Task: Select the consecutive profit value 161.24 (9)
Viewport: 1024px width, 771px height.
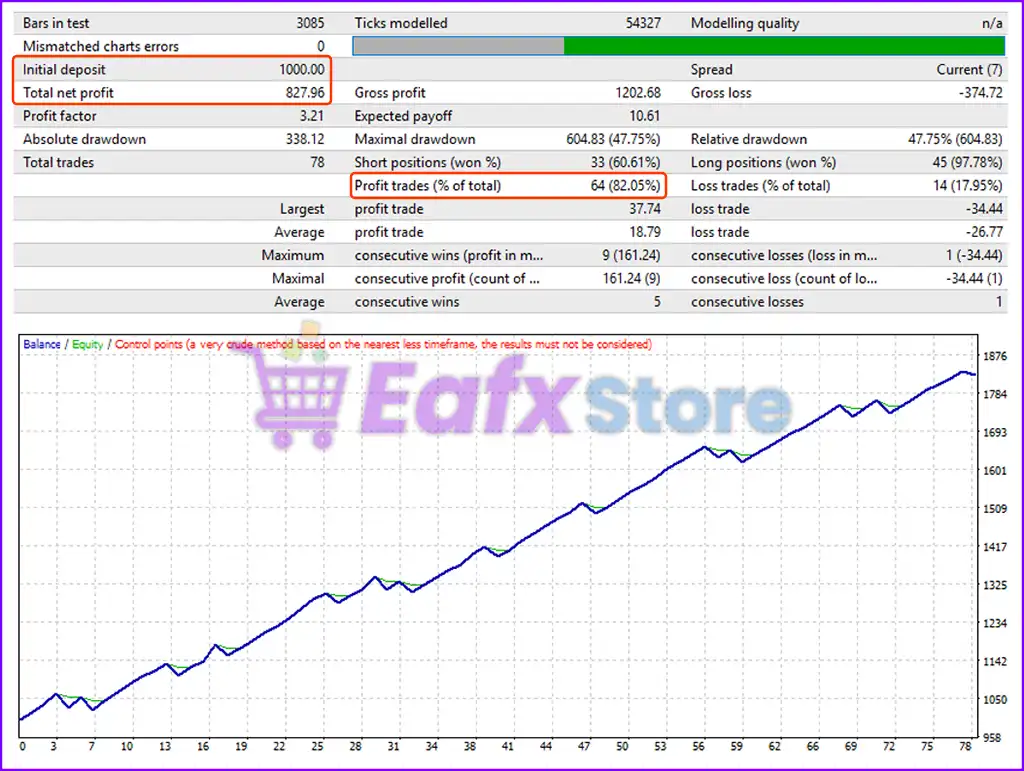Action: [631, 278]
